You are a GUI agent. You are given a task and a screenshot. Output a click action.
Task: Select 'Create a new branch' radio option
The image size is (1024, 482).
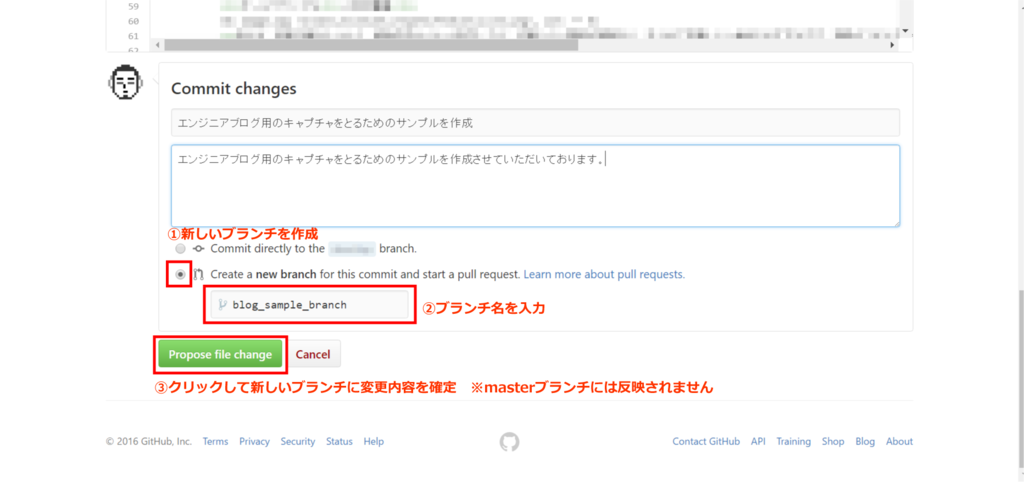(x=181, y=275)
